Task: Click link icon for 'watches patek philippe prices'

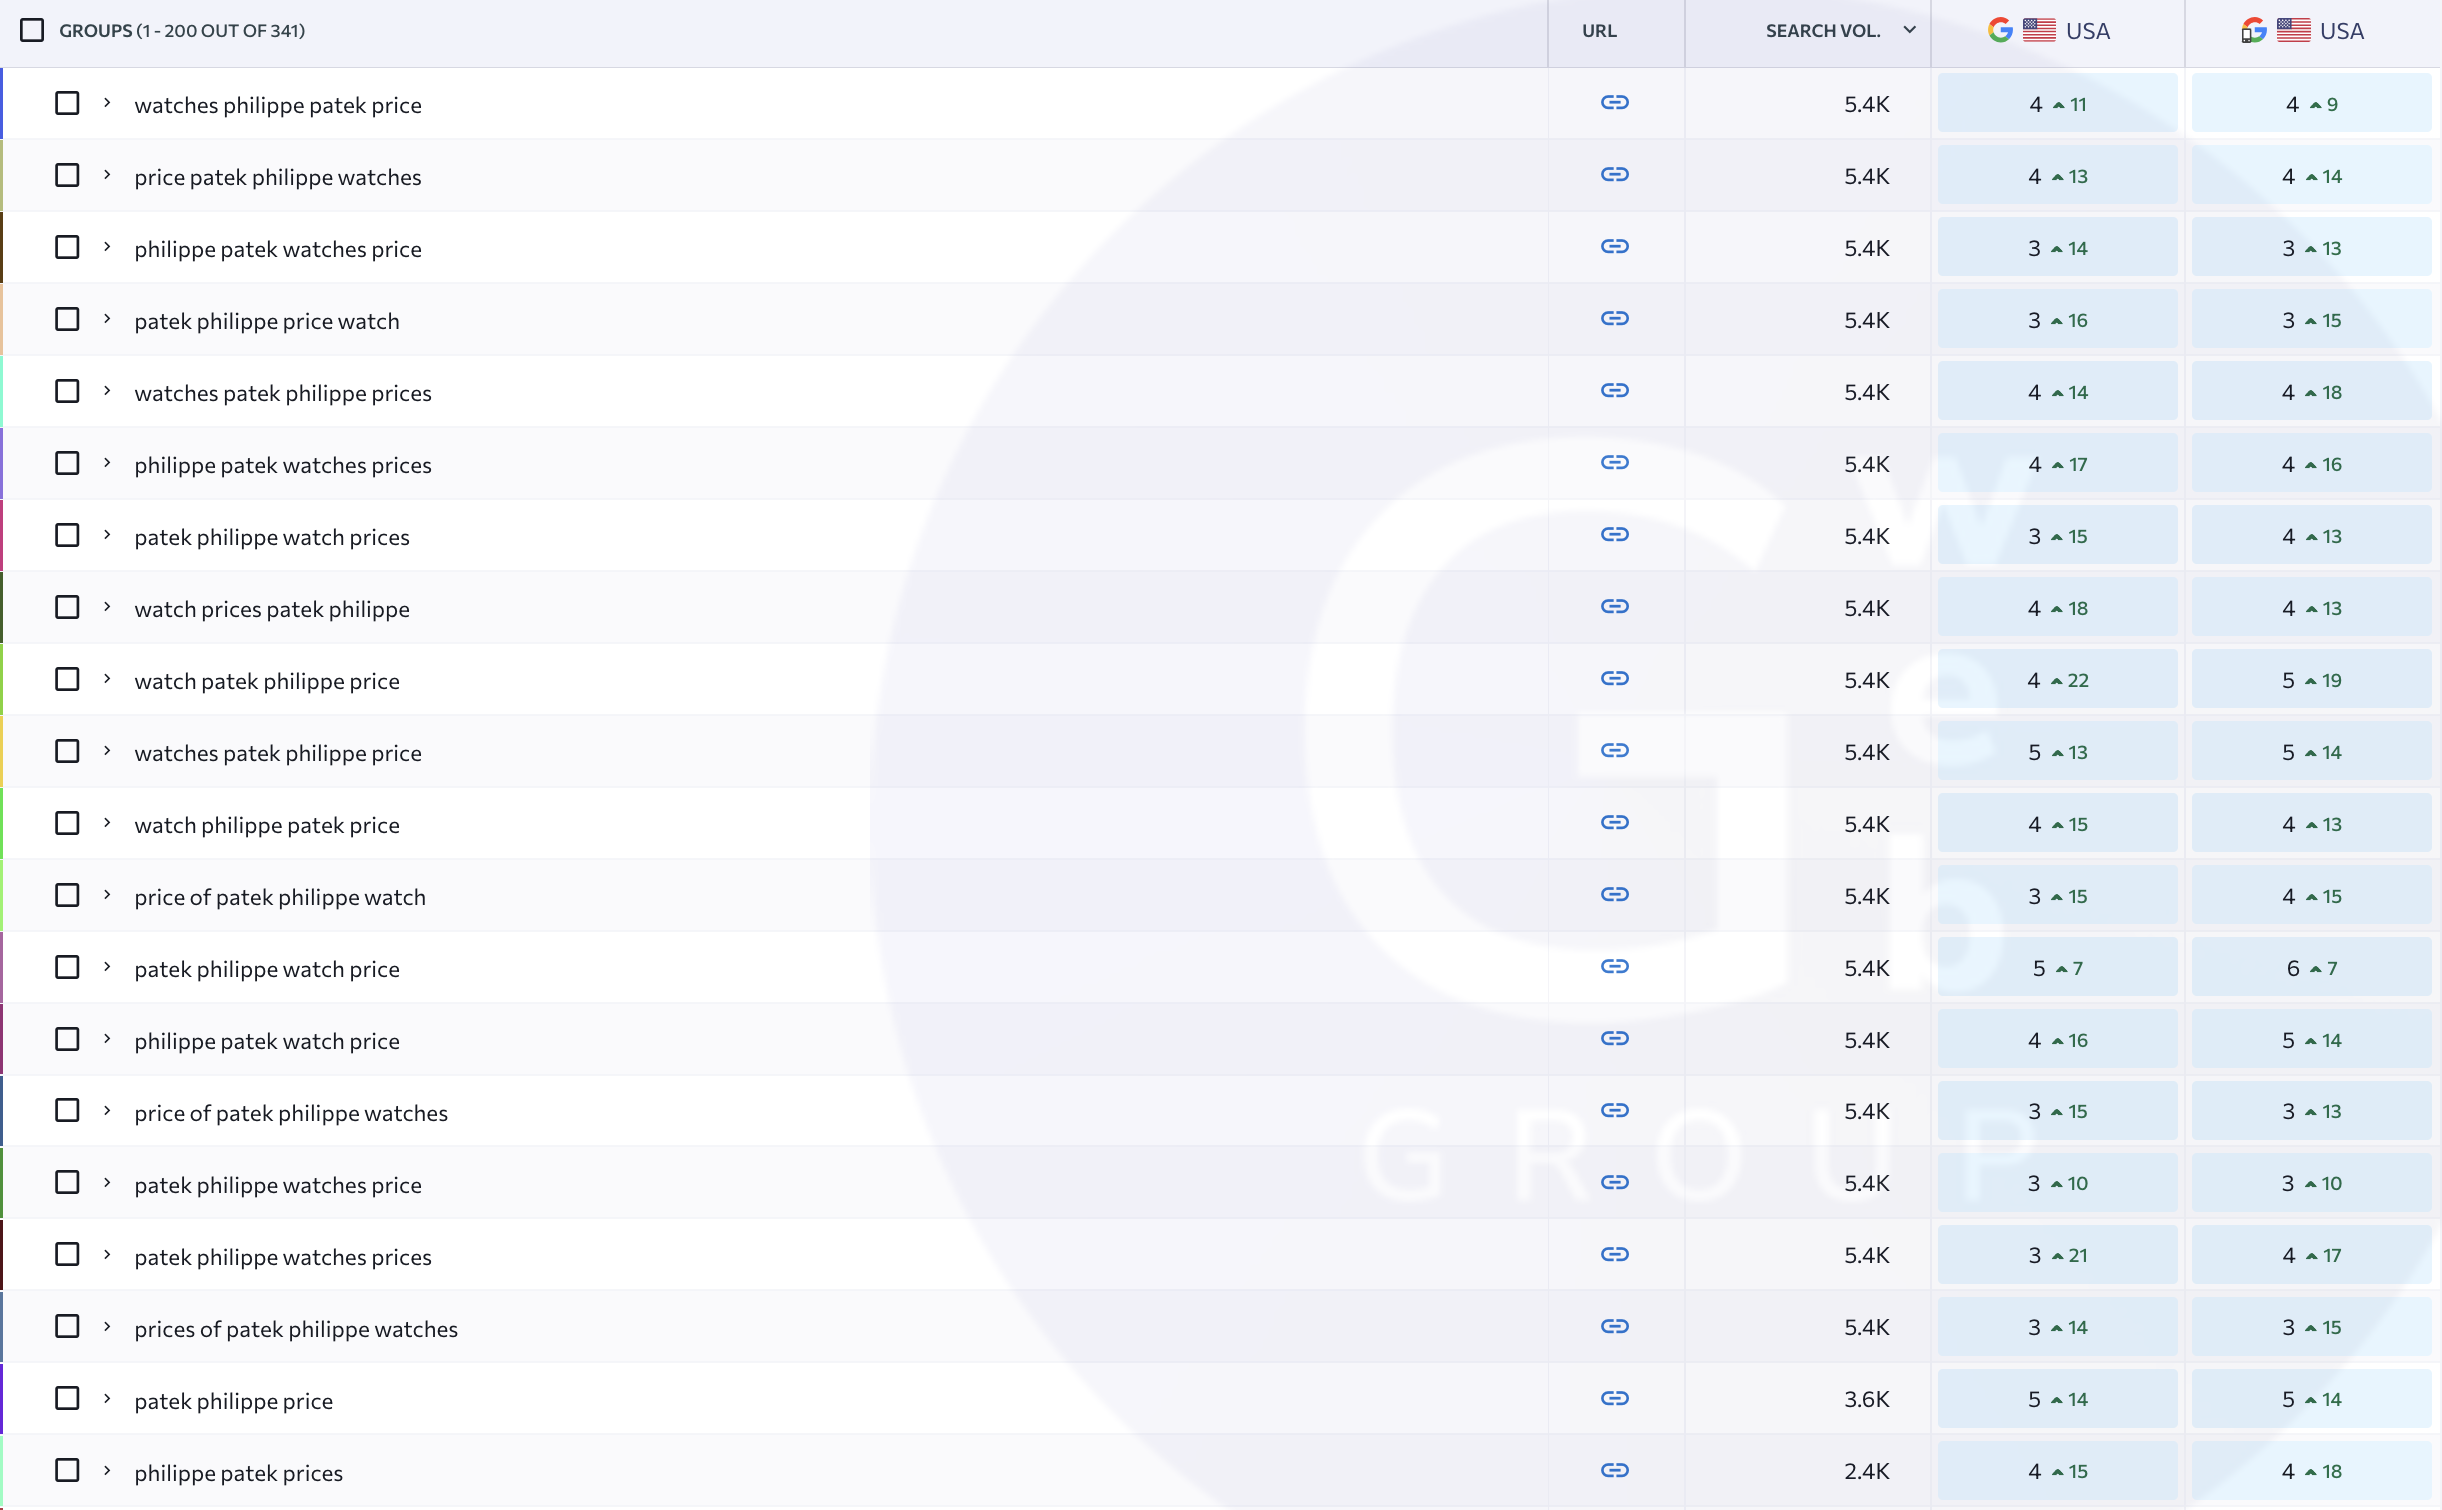Action: click(x=1614, y=391)
